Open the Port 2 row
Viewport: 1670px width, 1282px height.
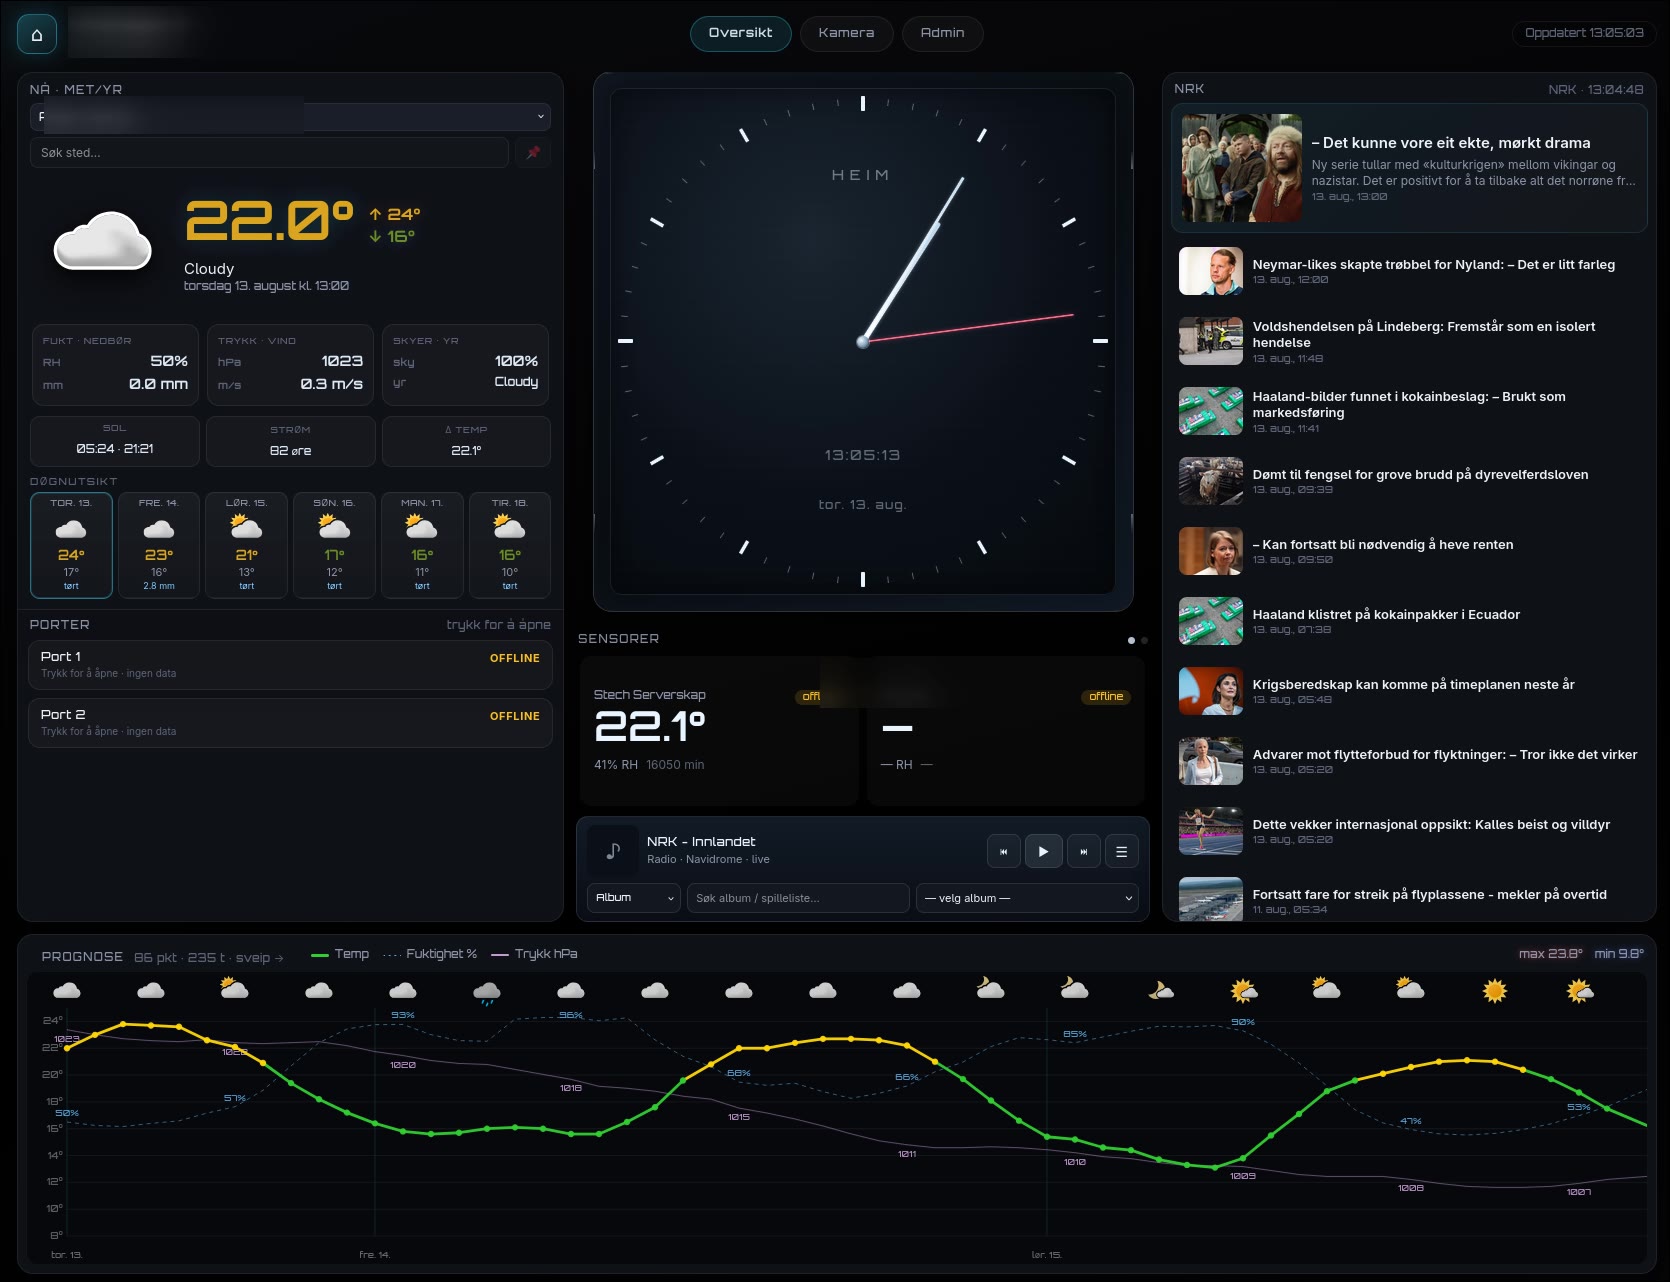[x=290, y=723]
